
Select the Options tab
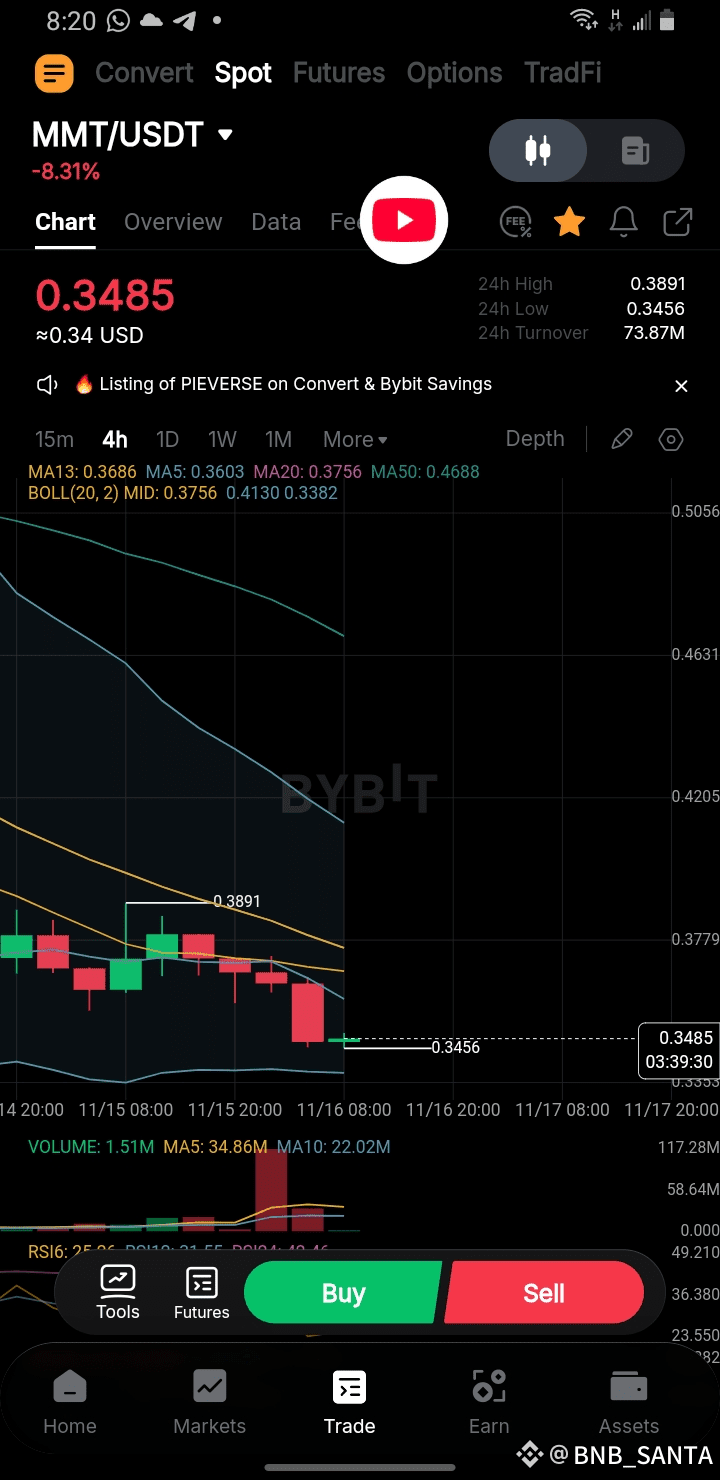point(454,73)
